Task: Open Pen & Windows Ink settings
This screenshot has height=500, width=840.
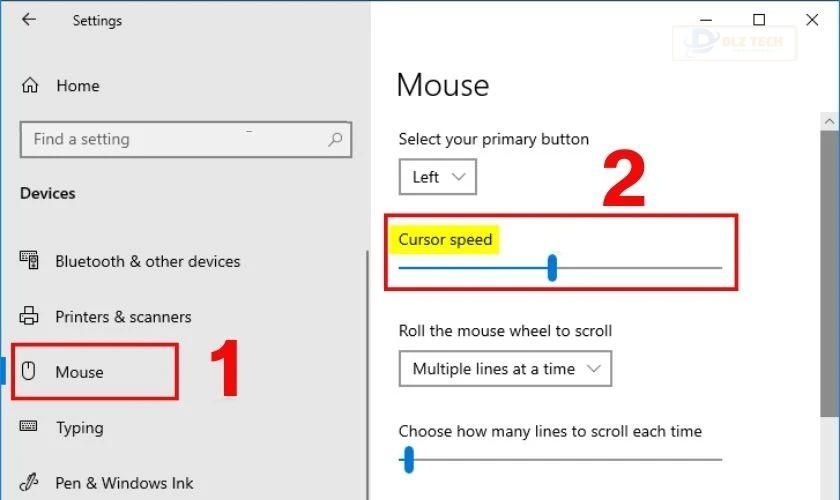Action: 124,483
